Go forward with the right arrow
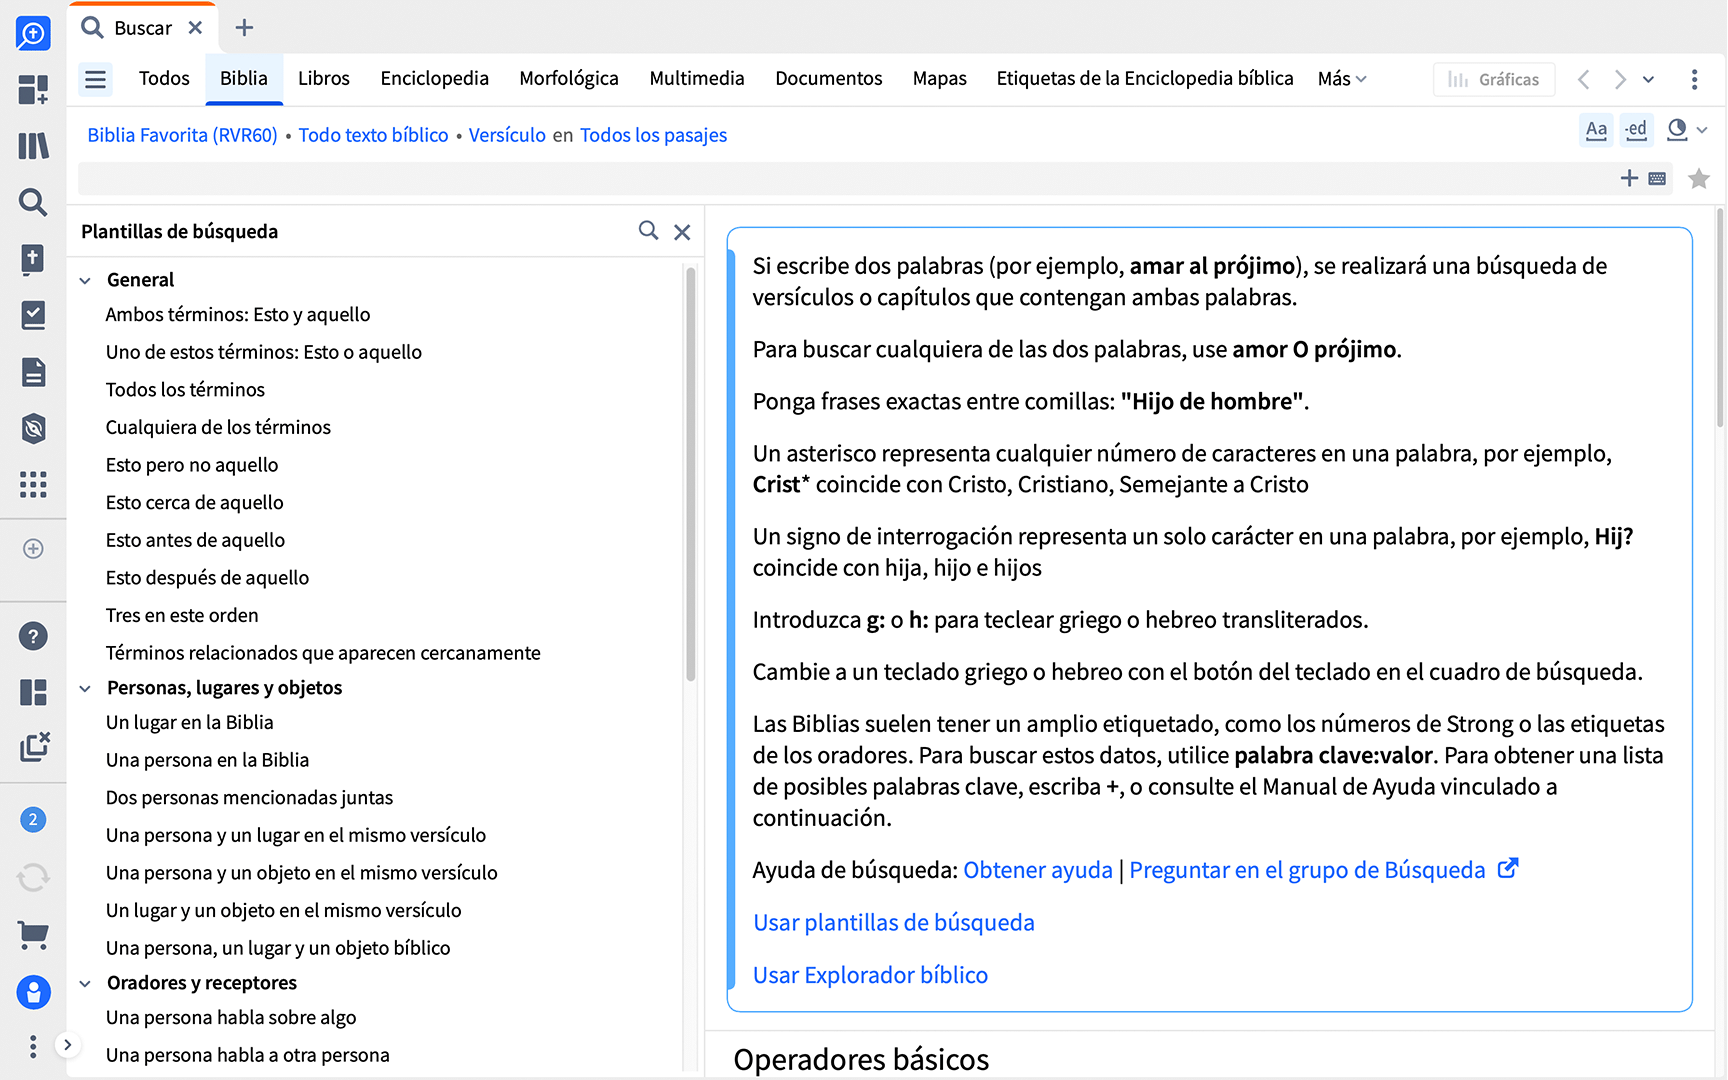1728x1080 pixels. [1620, 79]
